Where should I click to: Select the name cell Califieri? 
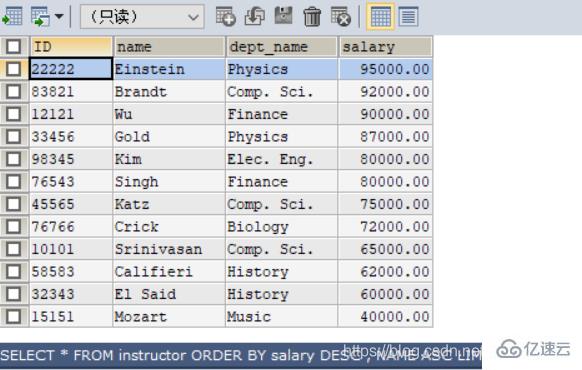click(169, 272)
